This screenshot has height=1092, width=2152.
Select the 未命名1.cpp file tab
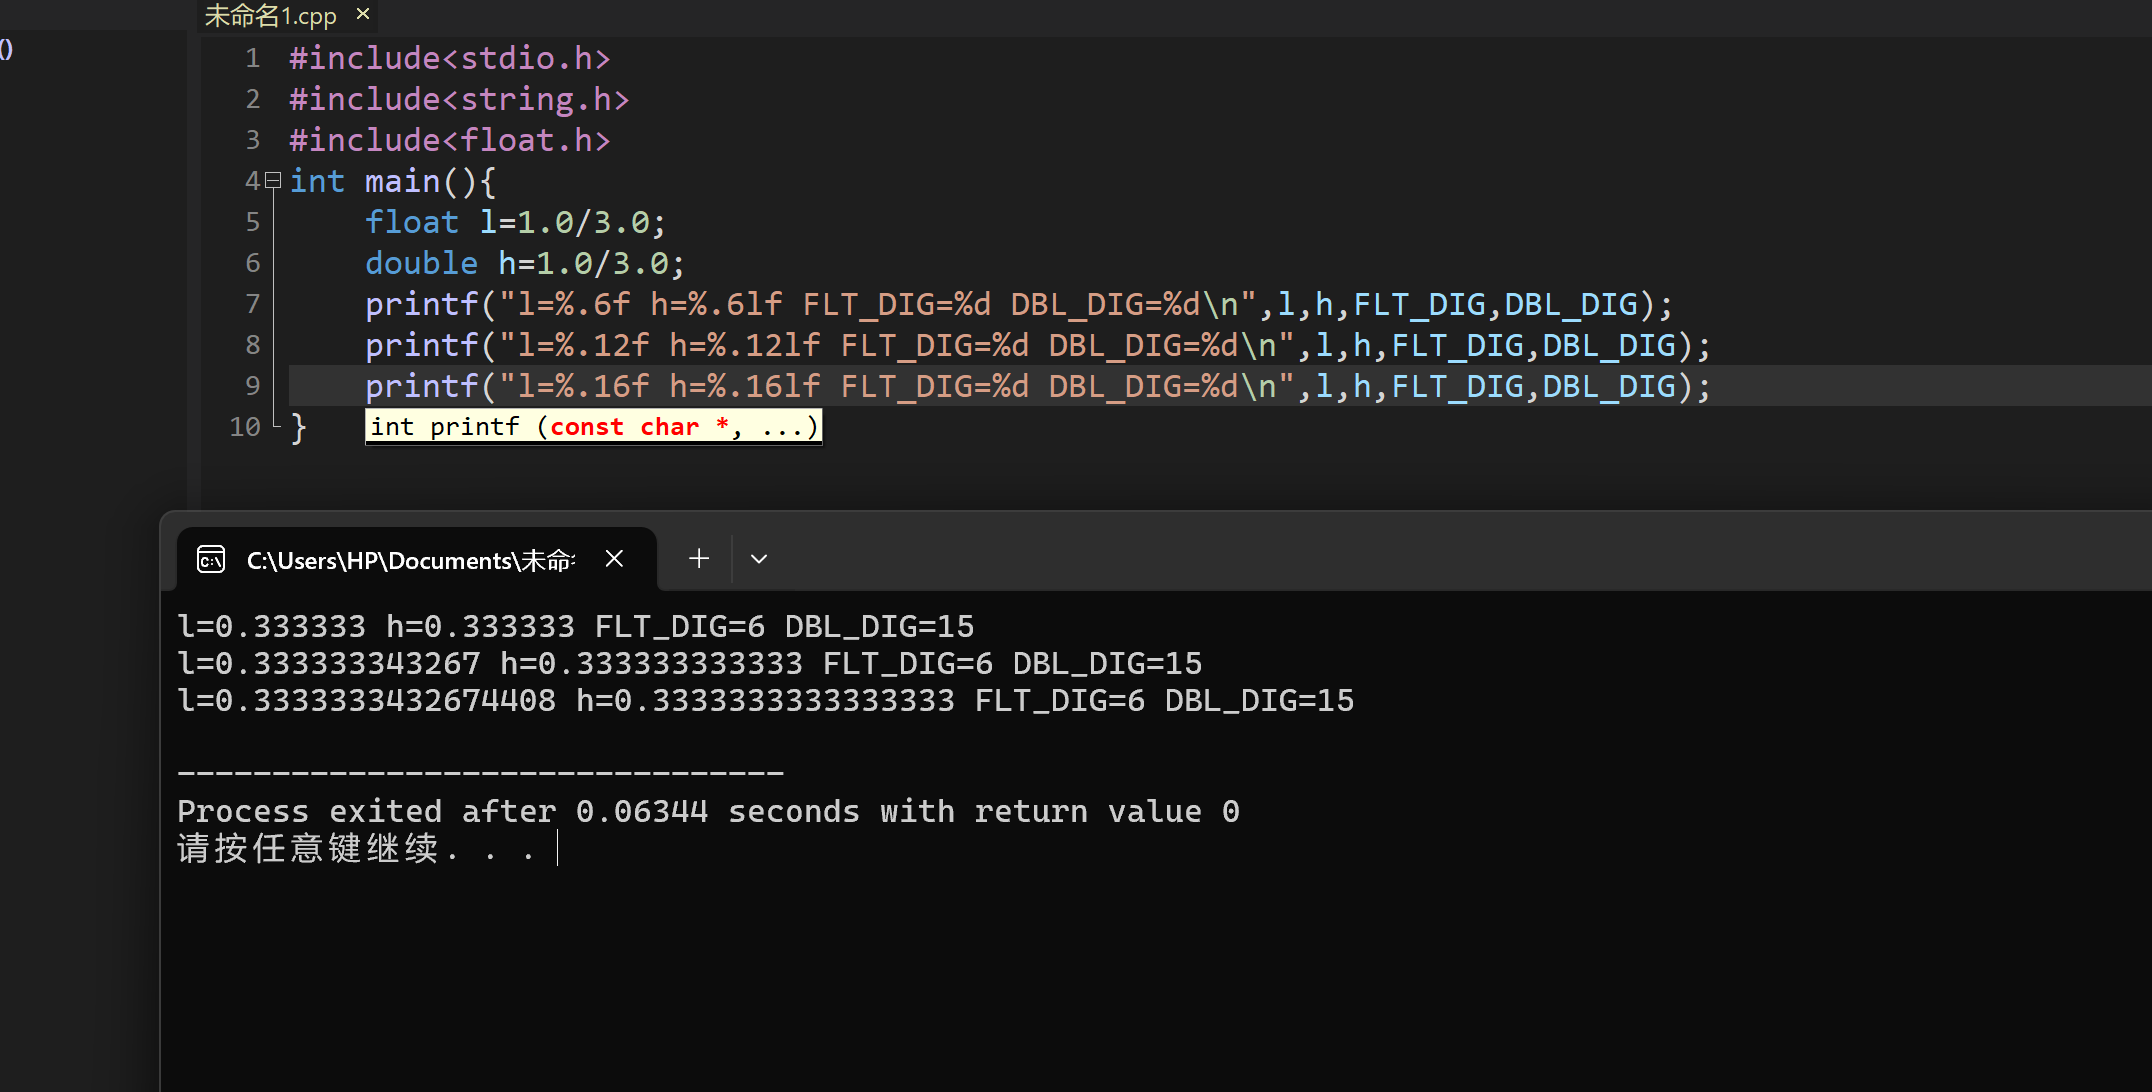[271, 16]
